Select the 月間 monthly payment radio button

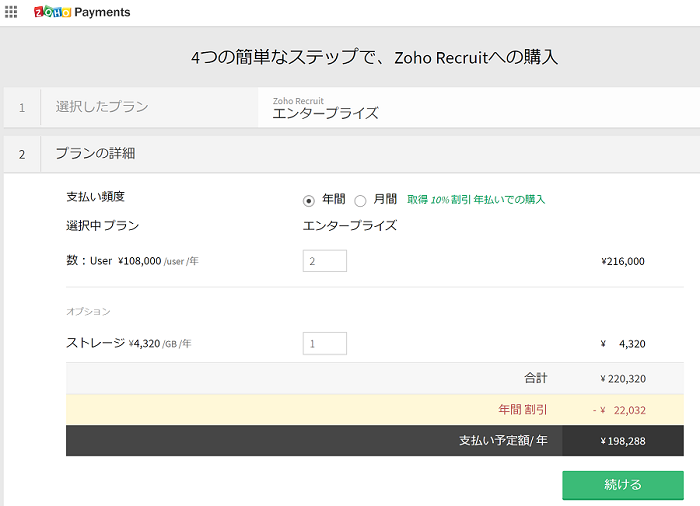360,201
